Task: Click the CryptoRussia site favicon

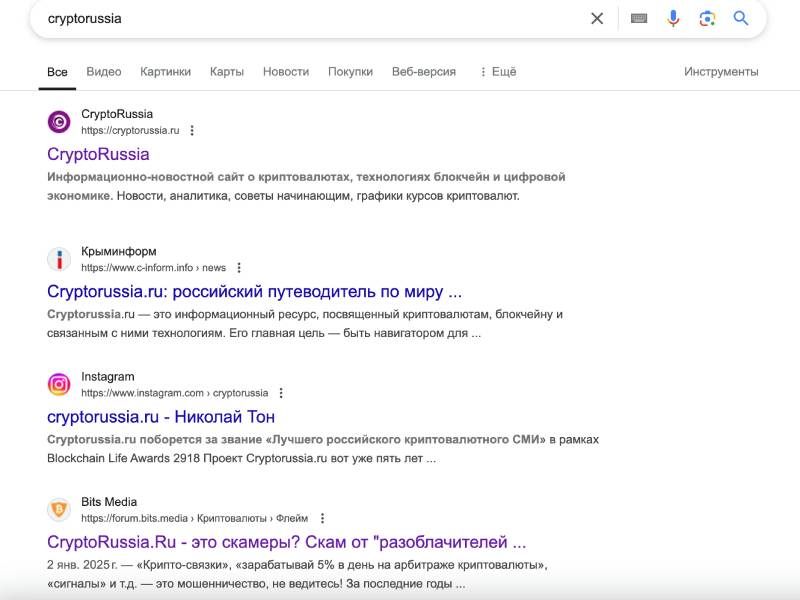Action: (59, 122)
